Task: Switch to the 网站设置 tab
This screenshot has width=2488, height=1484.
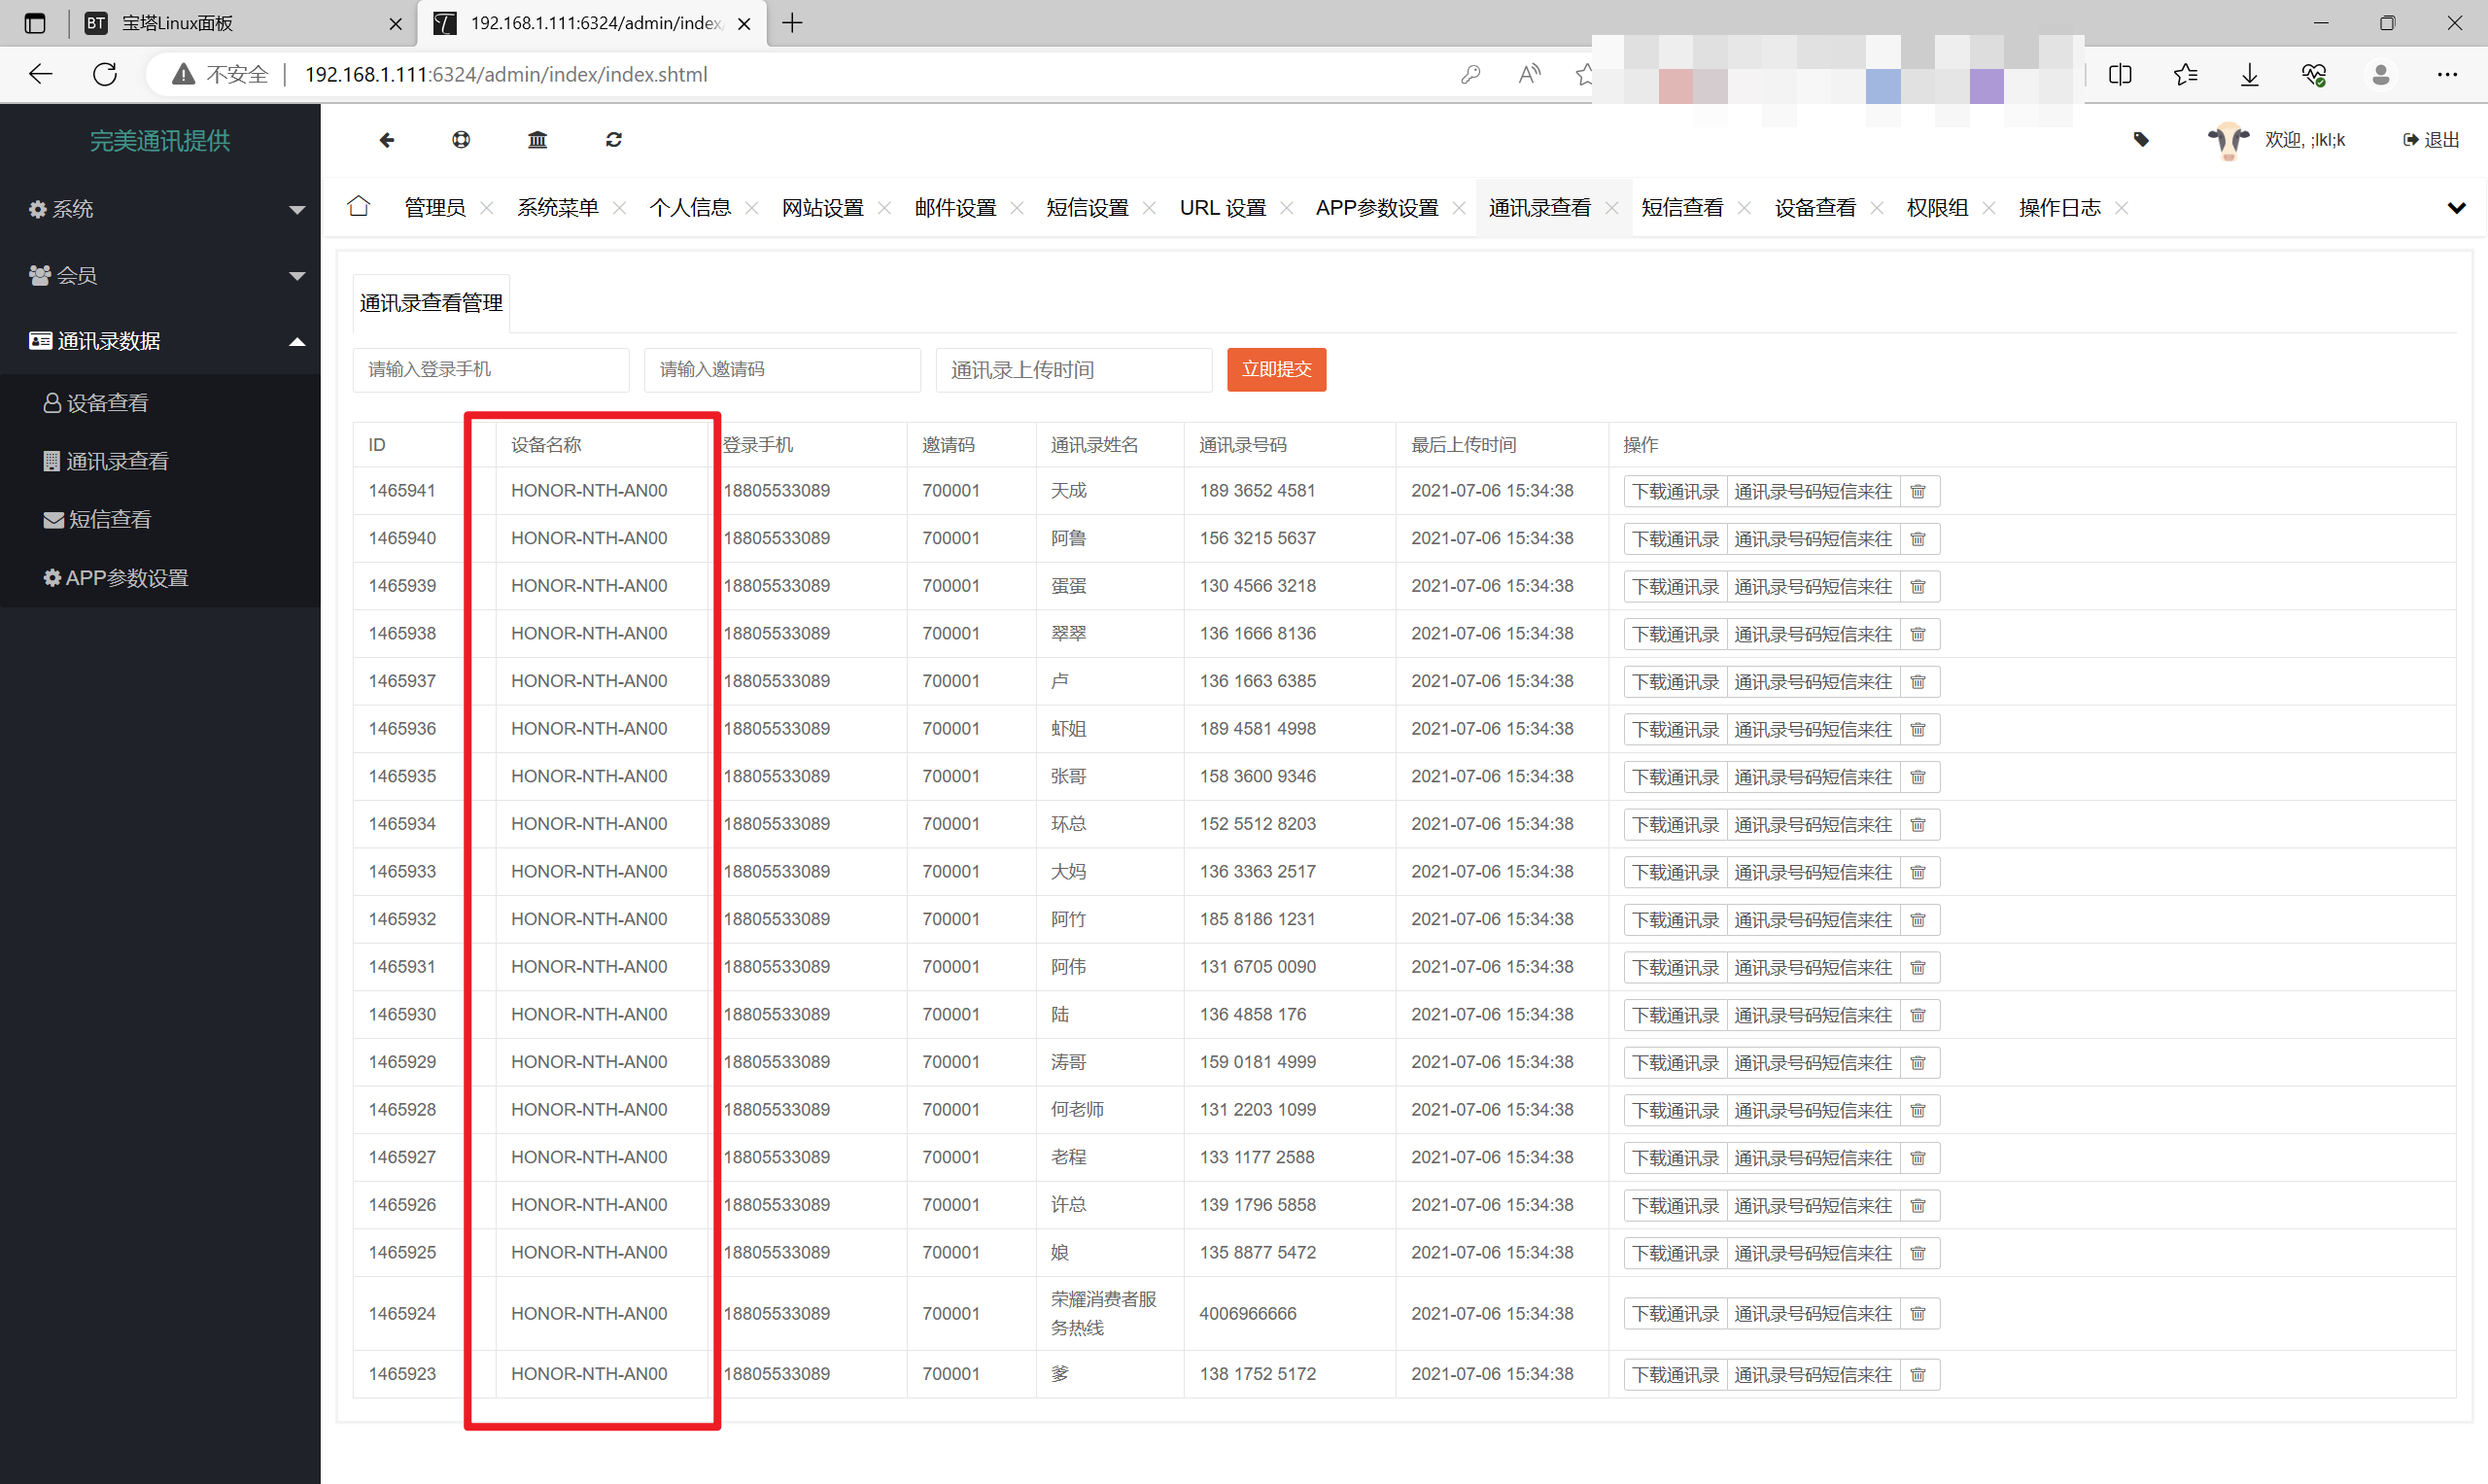Action: click(823, 208)
